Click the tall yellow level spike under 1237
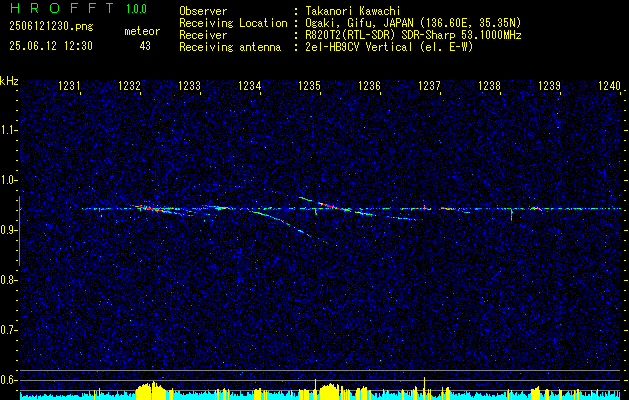The width and height of the screenshot is (629, 400). click(424, 388)
